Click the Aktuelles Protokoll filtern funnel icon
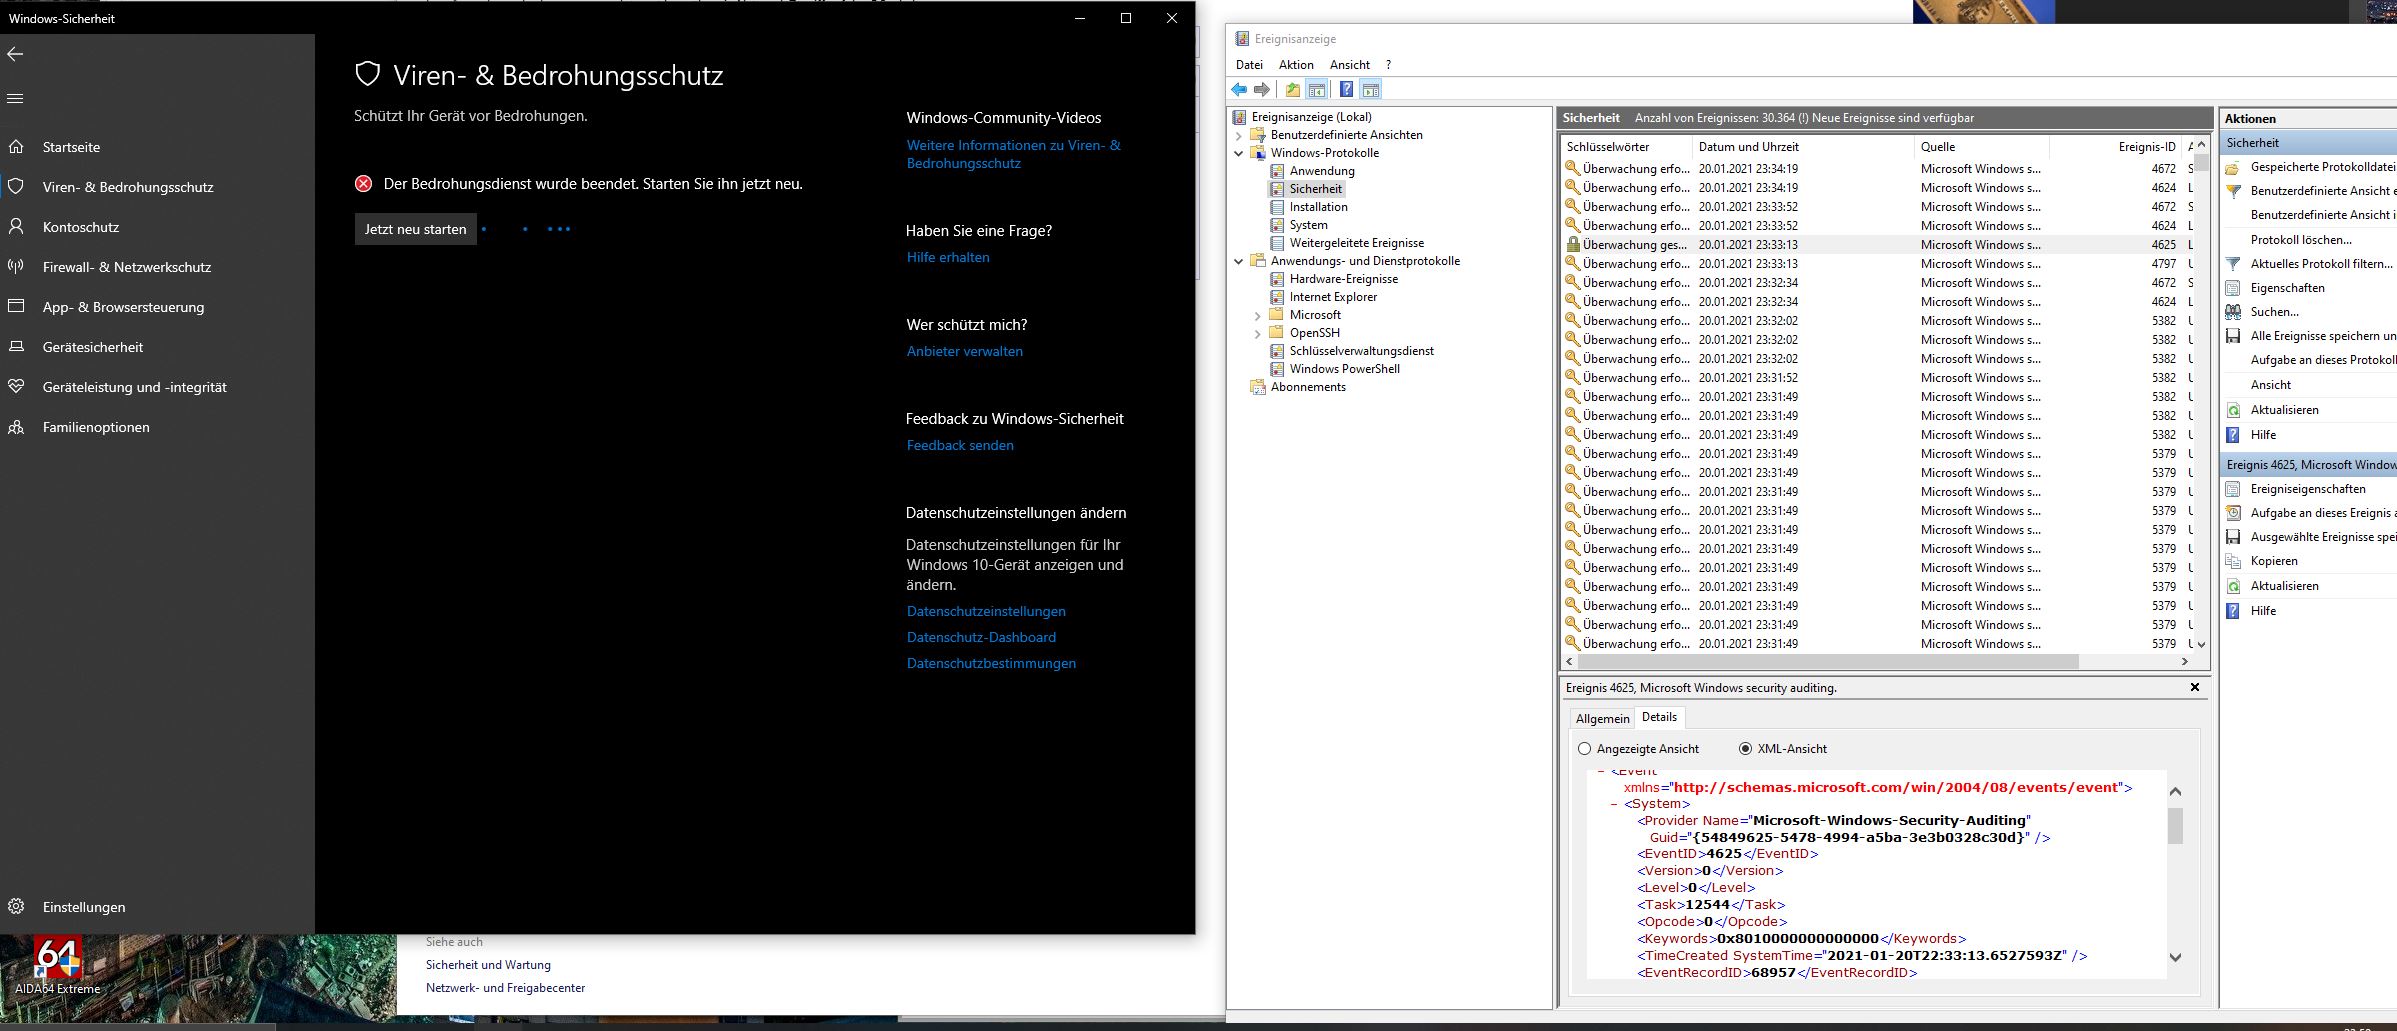Screen dimensions: 2397x1031 coord(2233,264)
